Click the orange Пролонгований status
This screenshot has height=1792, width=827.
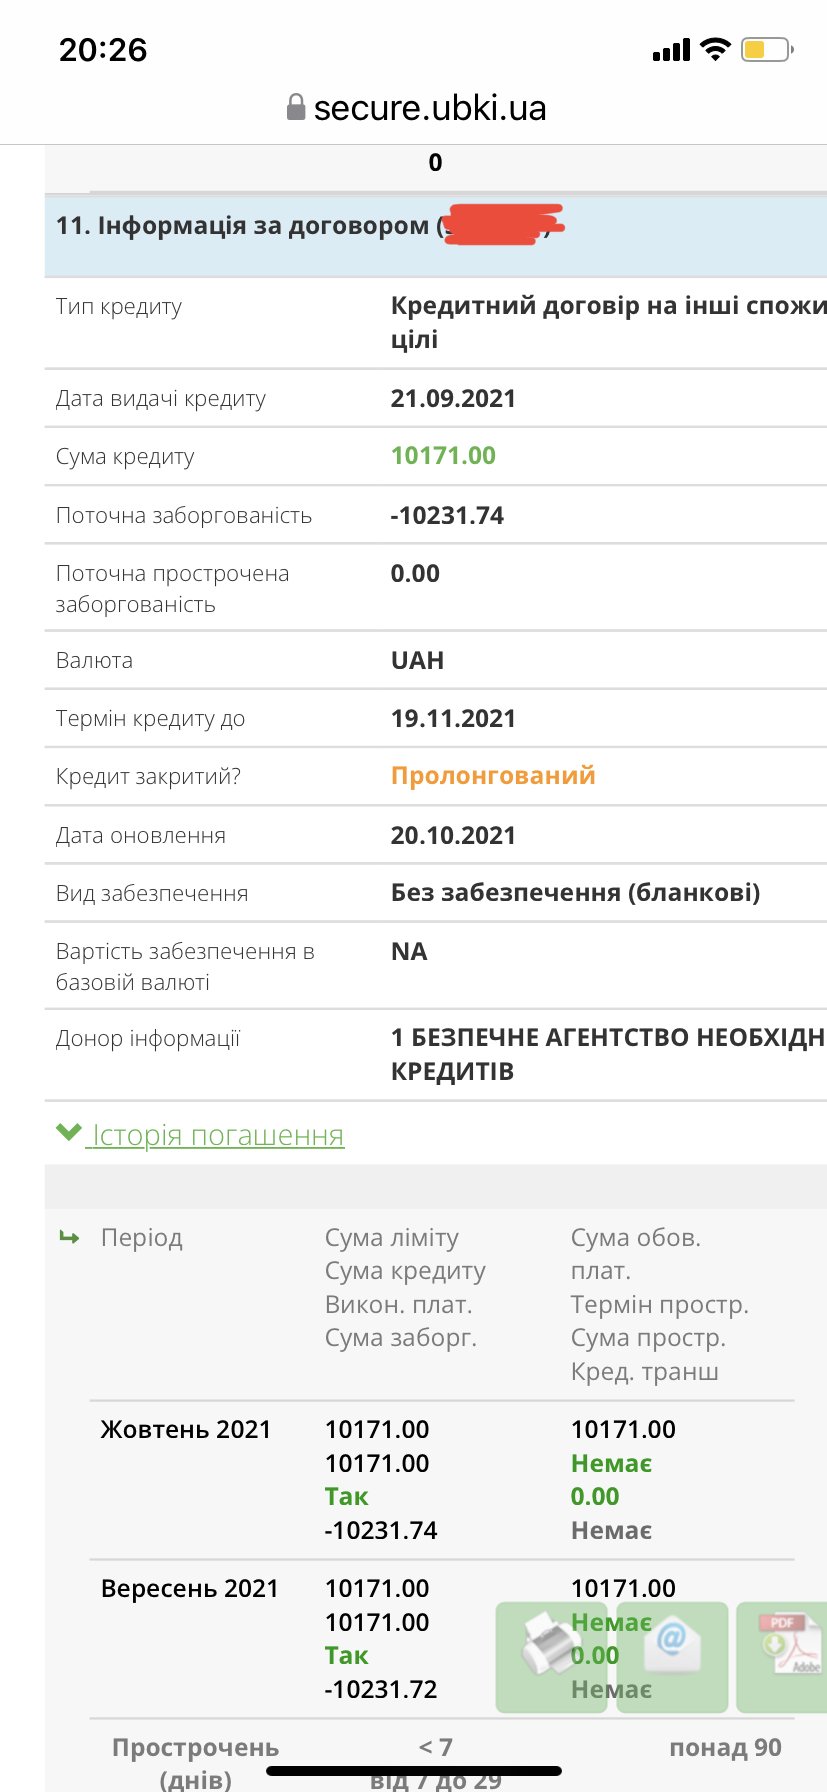pos(493,776)
